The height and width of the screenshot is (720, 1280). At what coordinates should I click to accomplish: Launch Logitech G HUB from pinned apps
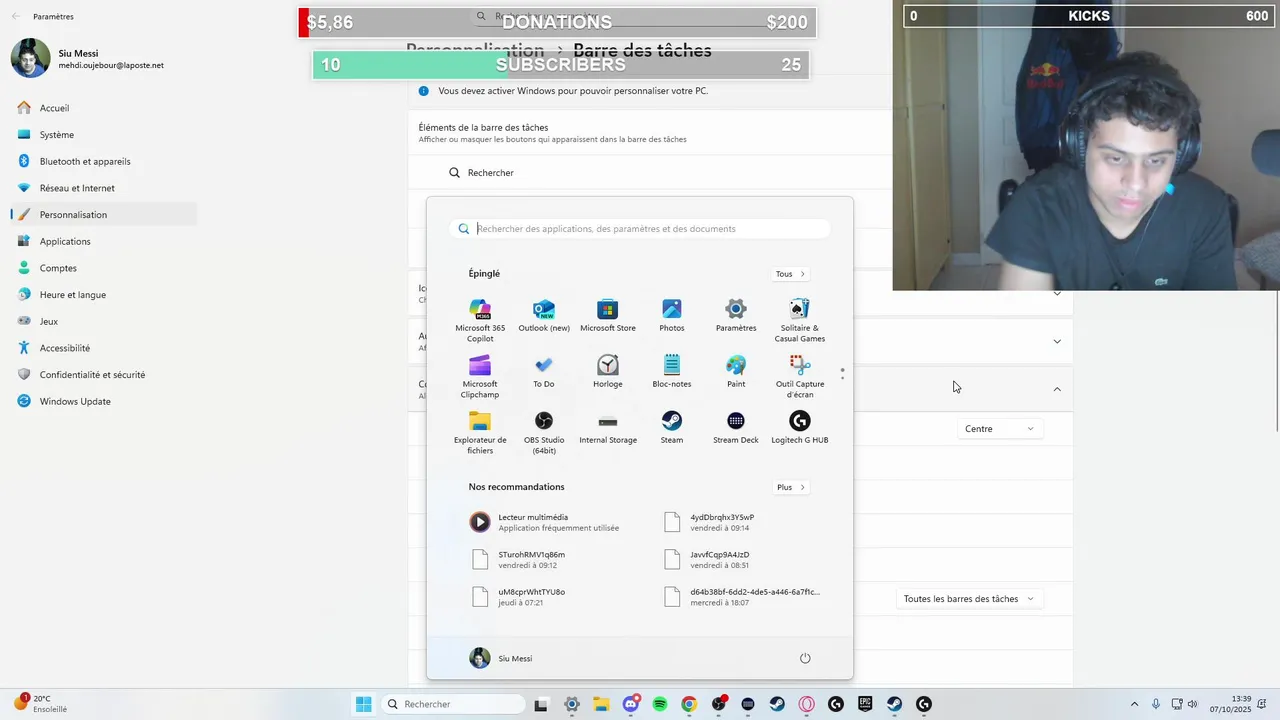(x=800, y=428)
